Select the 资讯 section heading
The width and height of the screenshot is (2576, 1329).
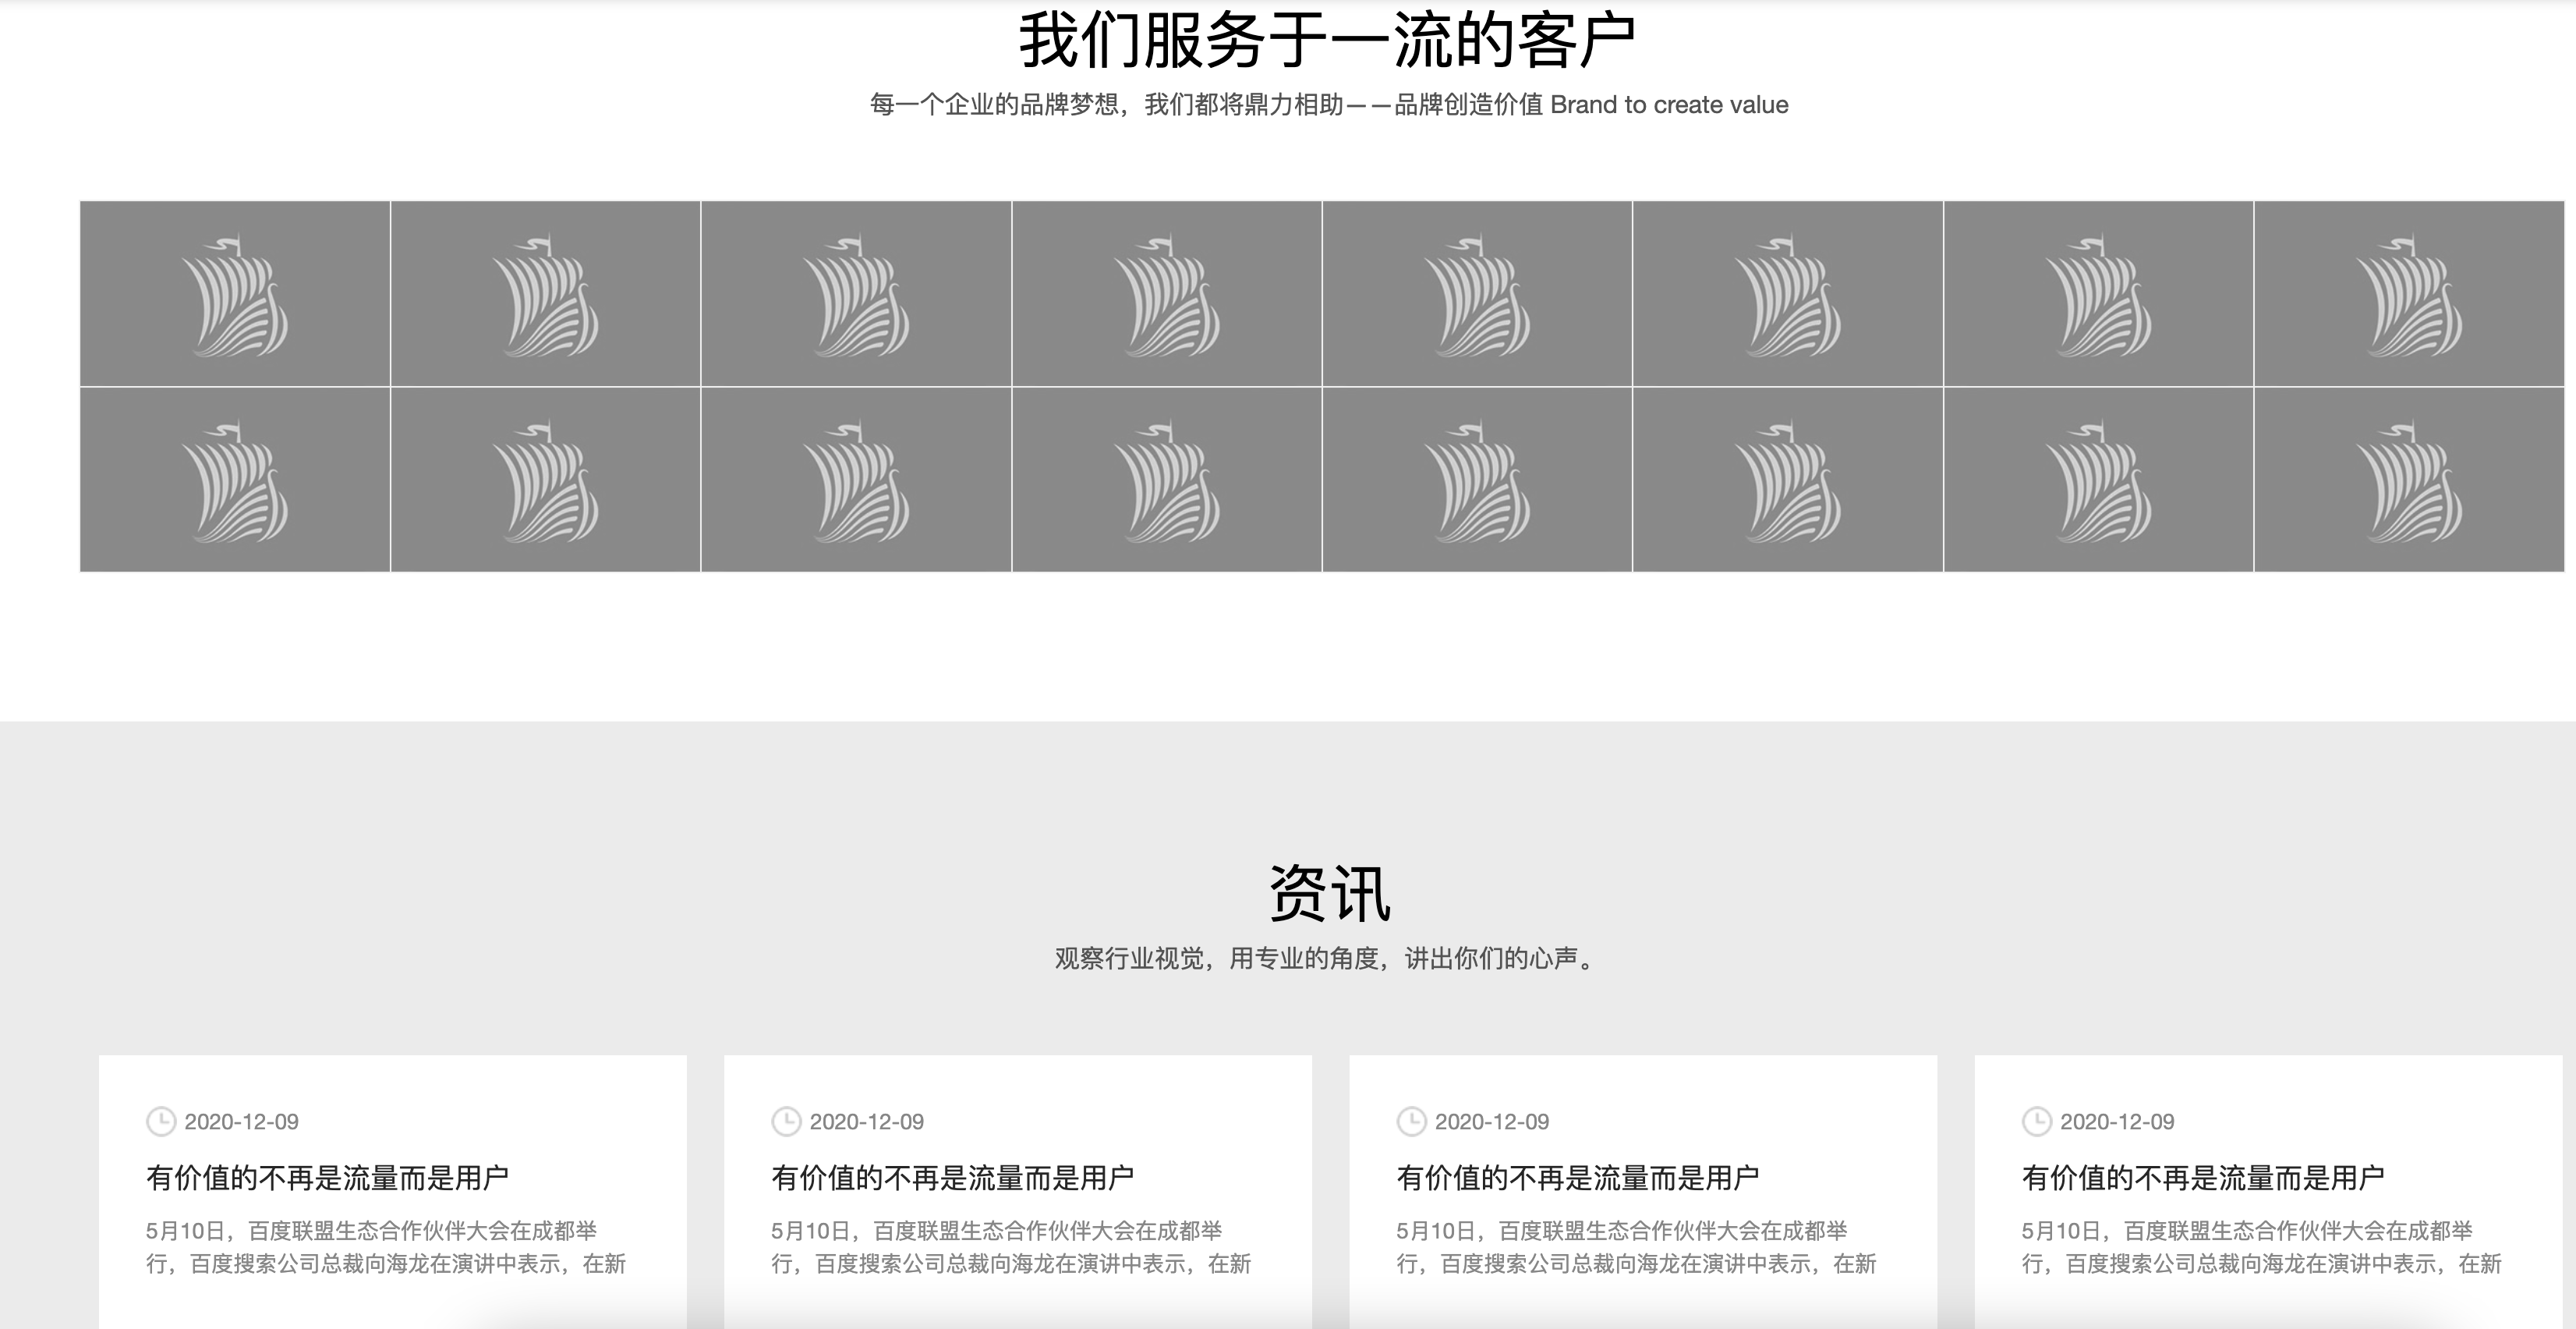click(1329, 893)
